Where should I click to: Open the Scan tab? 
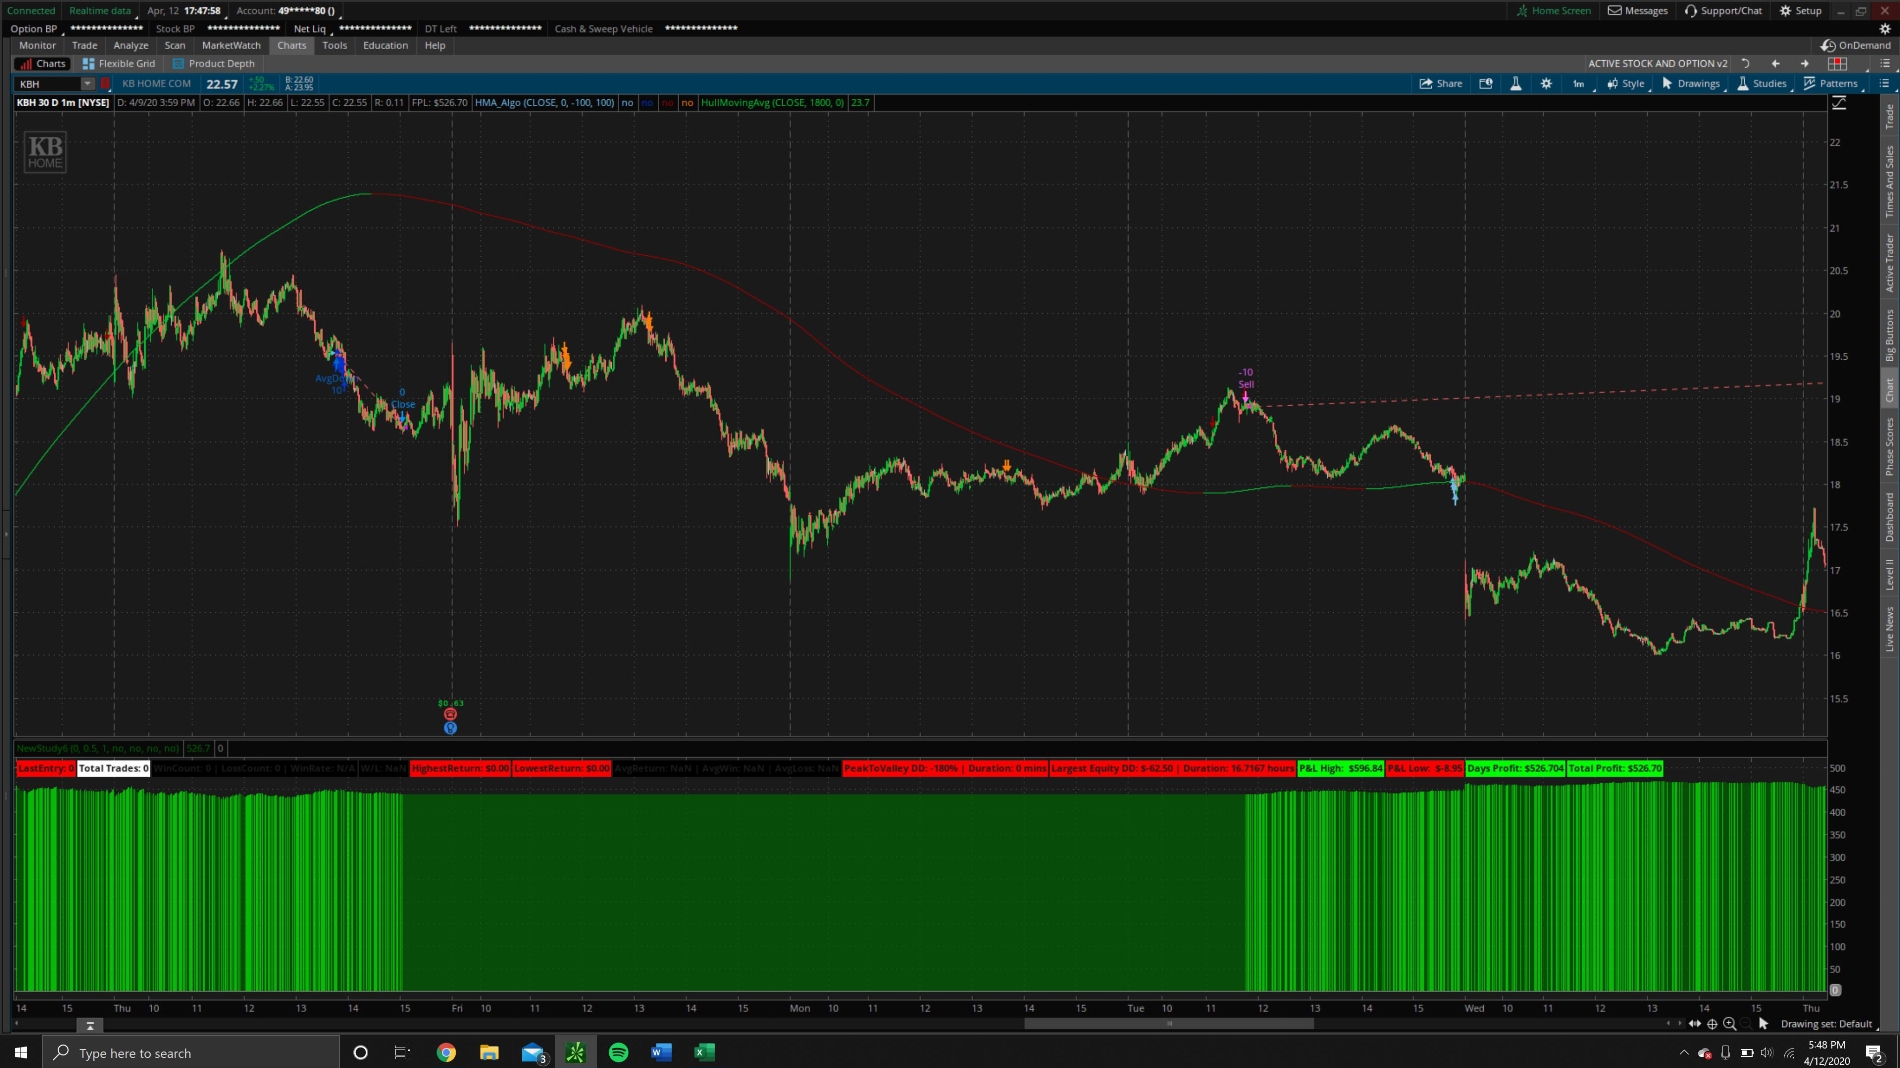coord(175,45)
